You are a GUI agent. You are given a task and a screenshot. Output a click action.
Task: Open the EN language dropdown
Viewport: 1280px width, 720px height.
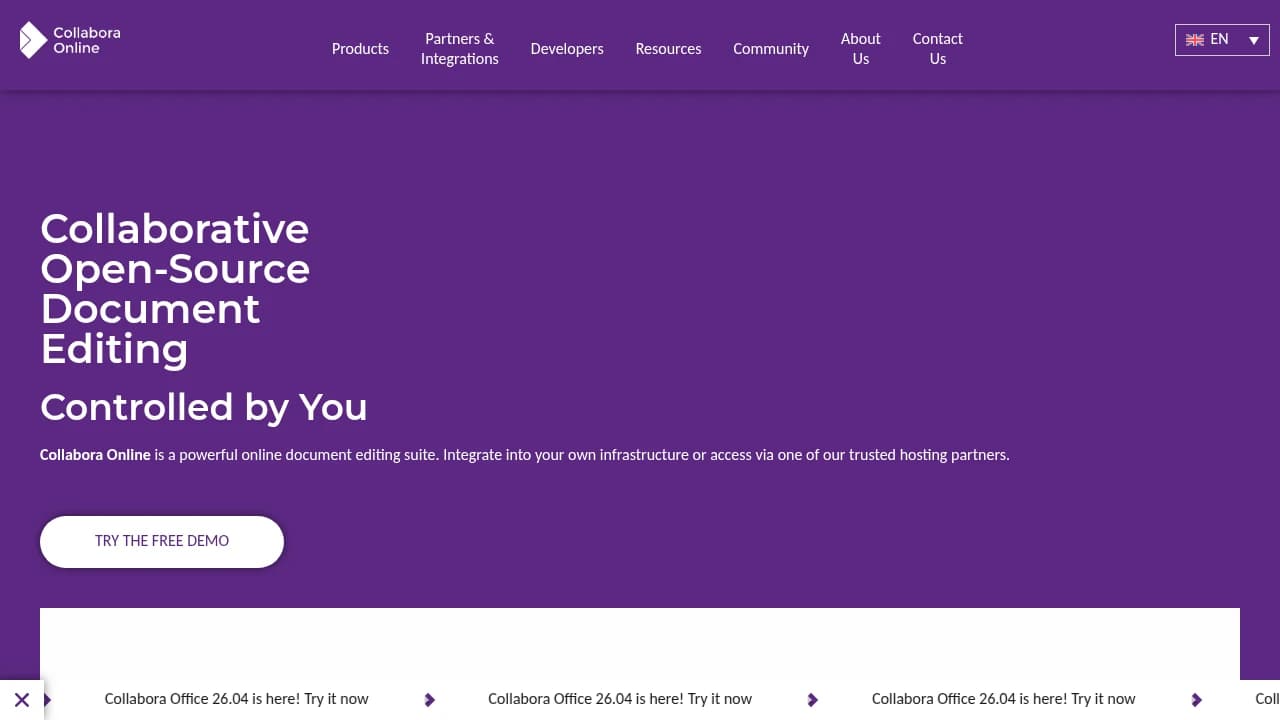[1222, 40]
